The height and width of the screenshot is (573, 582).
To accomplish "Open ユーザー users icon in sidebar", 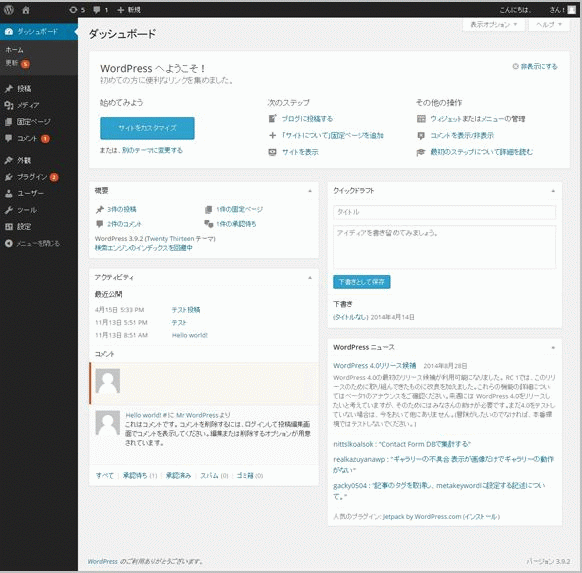I will (9, 193).
